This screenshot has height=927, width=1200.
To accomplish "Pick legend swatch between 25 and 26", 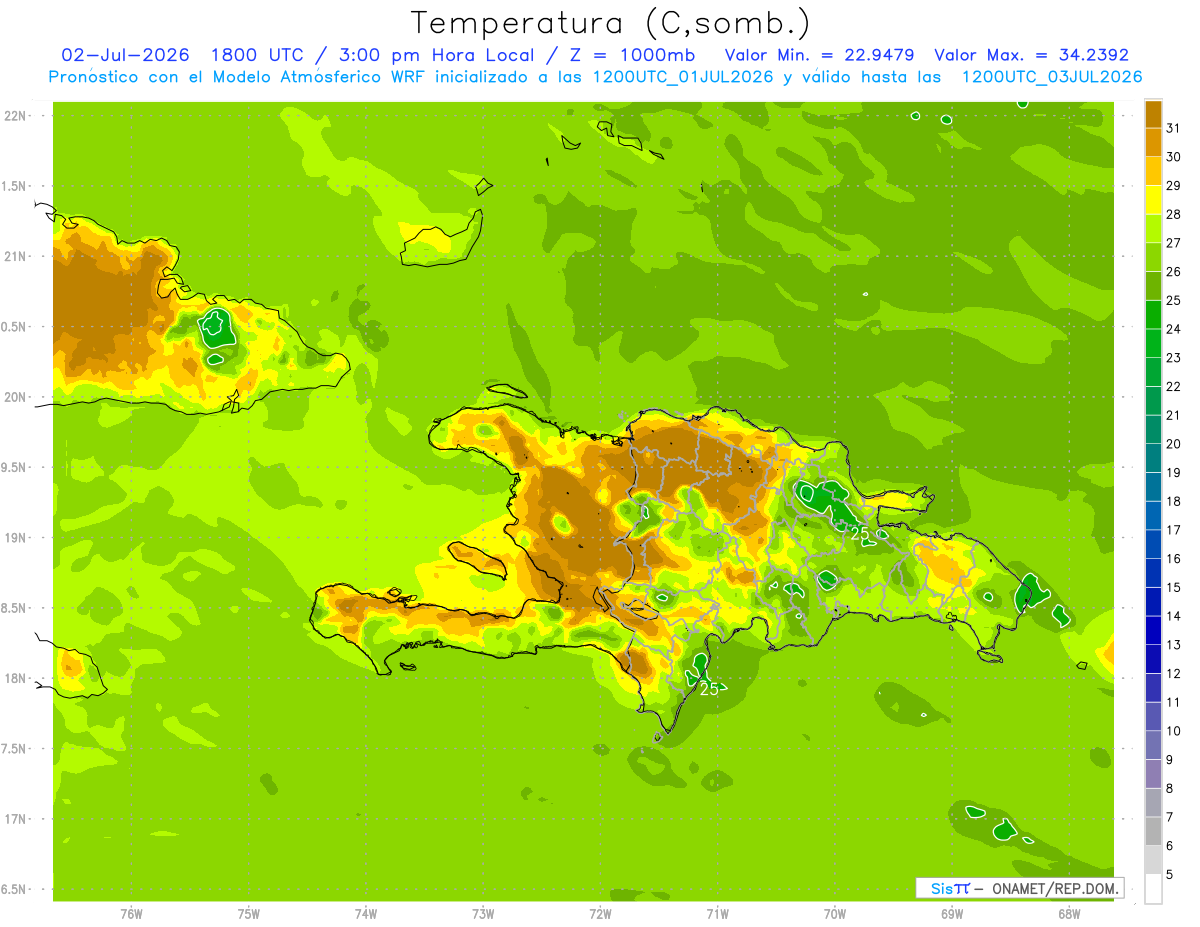I will pos(1153,285).
